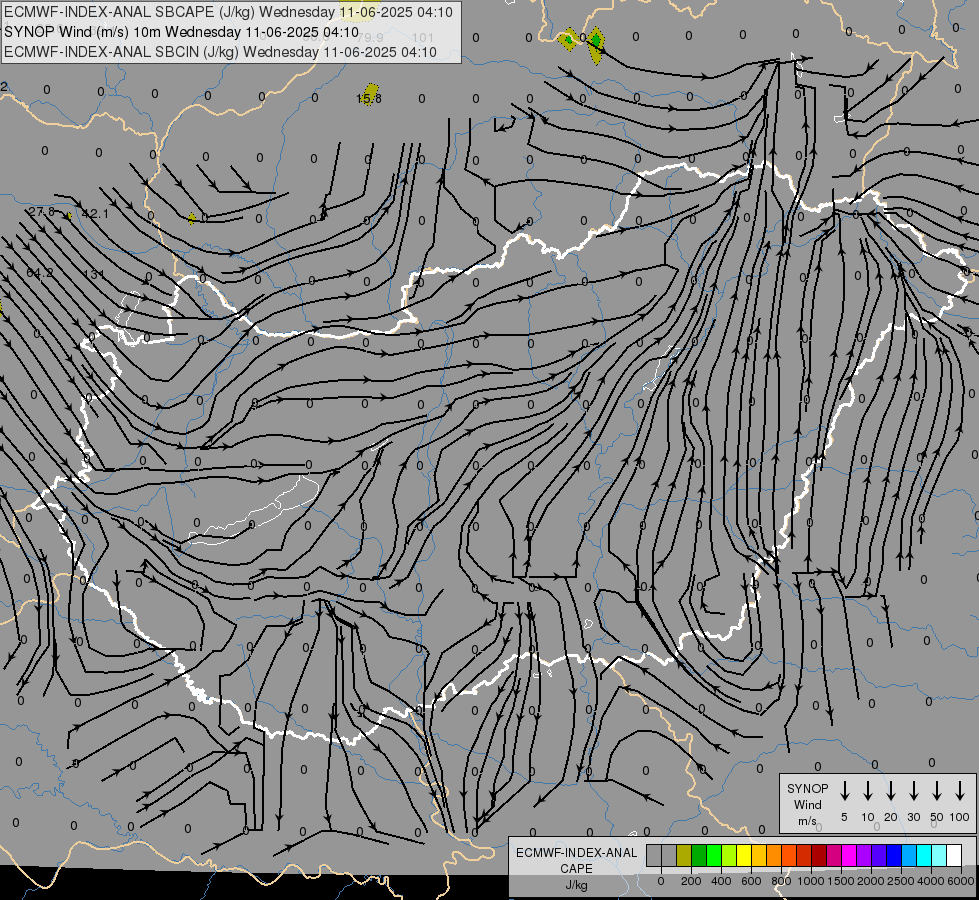This screenshot has width=979, height=900.
Task: Click the SYNOP Wind 10m header line
Action: [182, 32]
